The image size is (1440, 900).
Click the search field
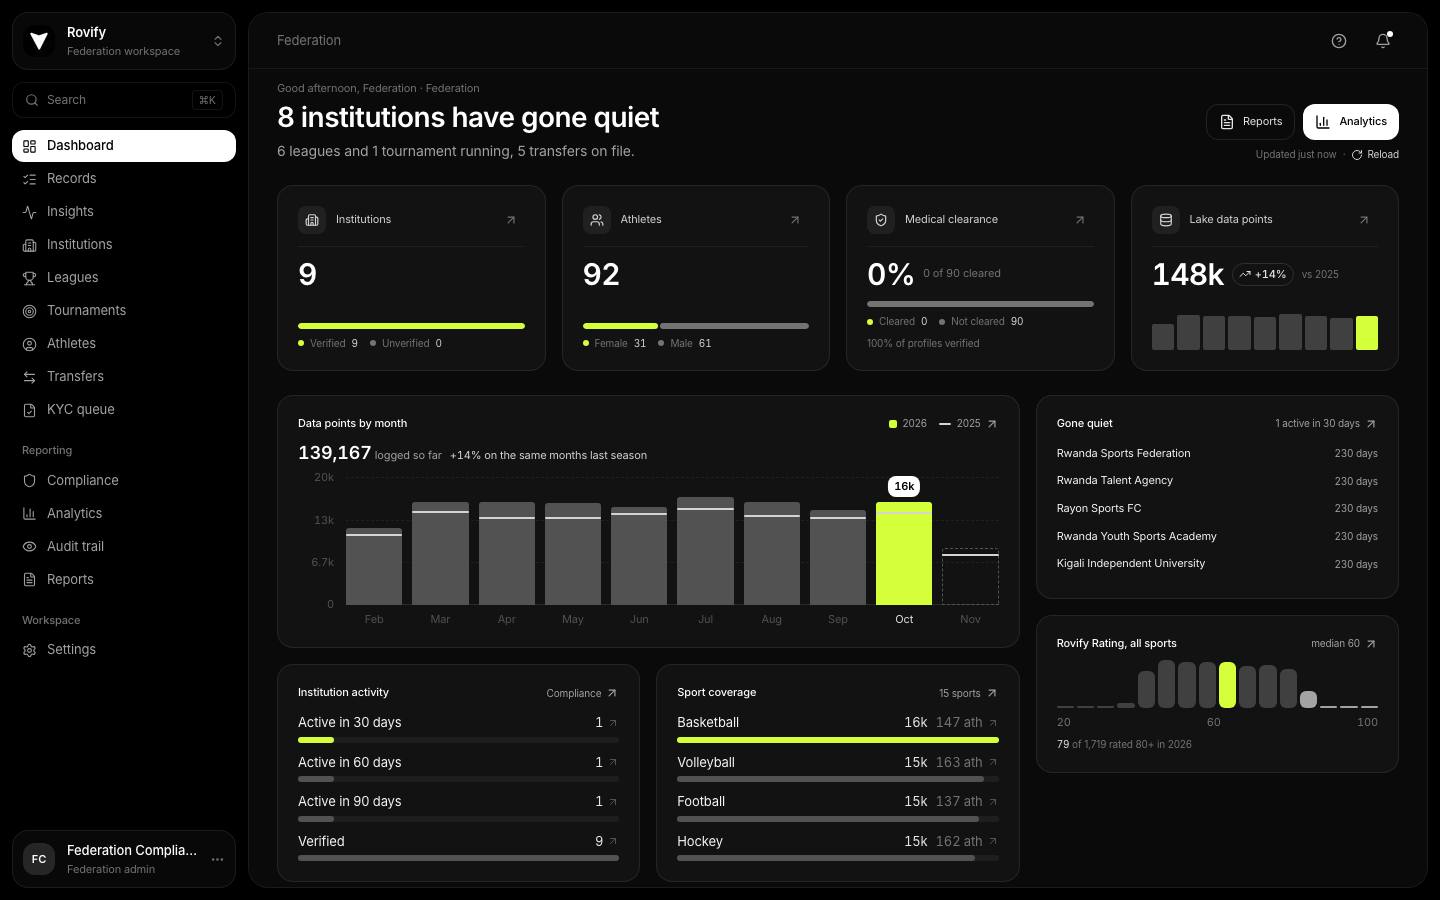coord(124,100)
